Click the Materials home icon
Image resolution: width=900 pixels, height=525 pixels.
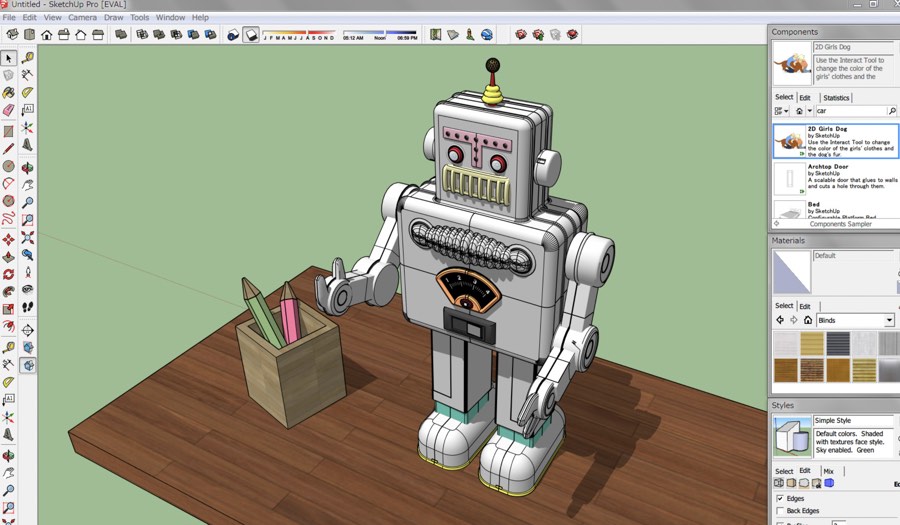tap(807, 320)
